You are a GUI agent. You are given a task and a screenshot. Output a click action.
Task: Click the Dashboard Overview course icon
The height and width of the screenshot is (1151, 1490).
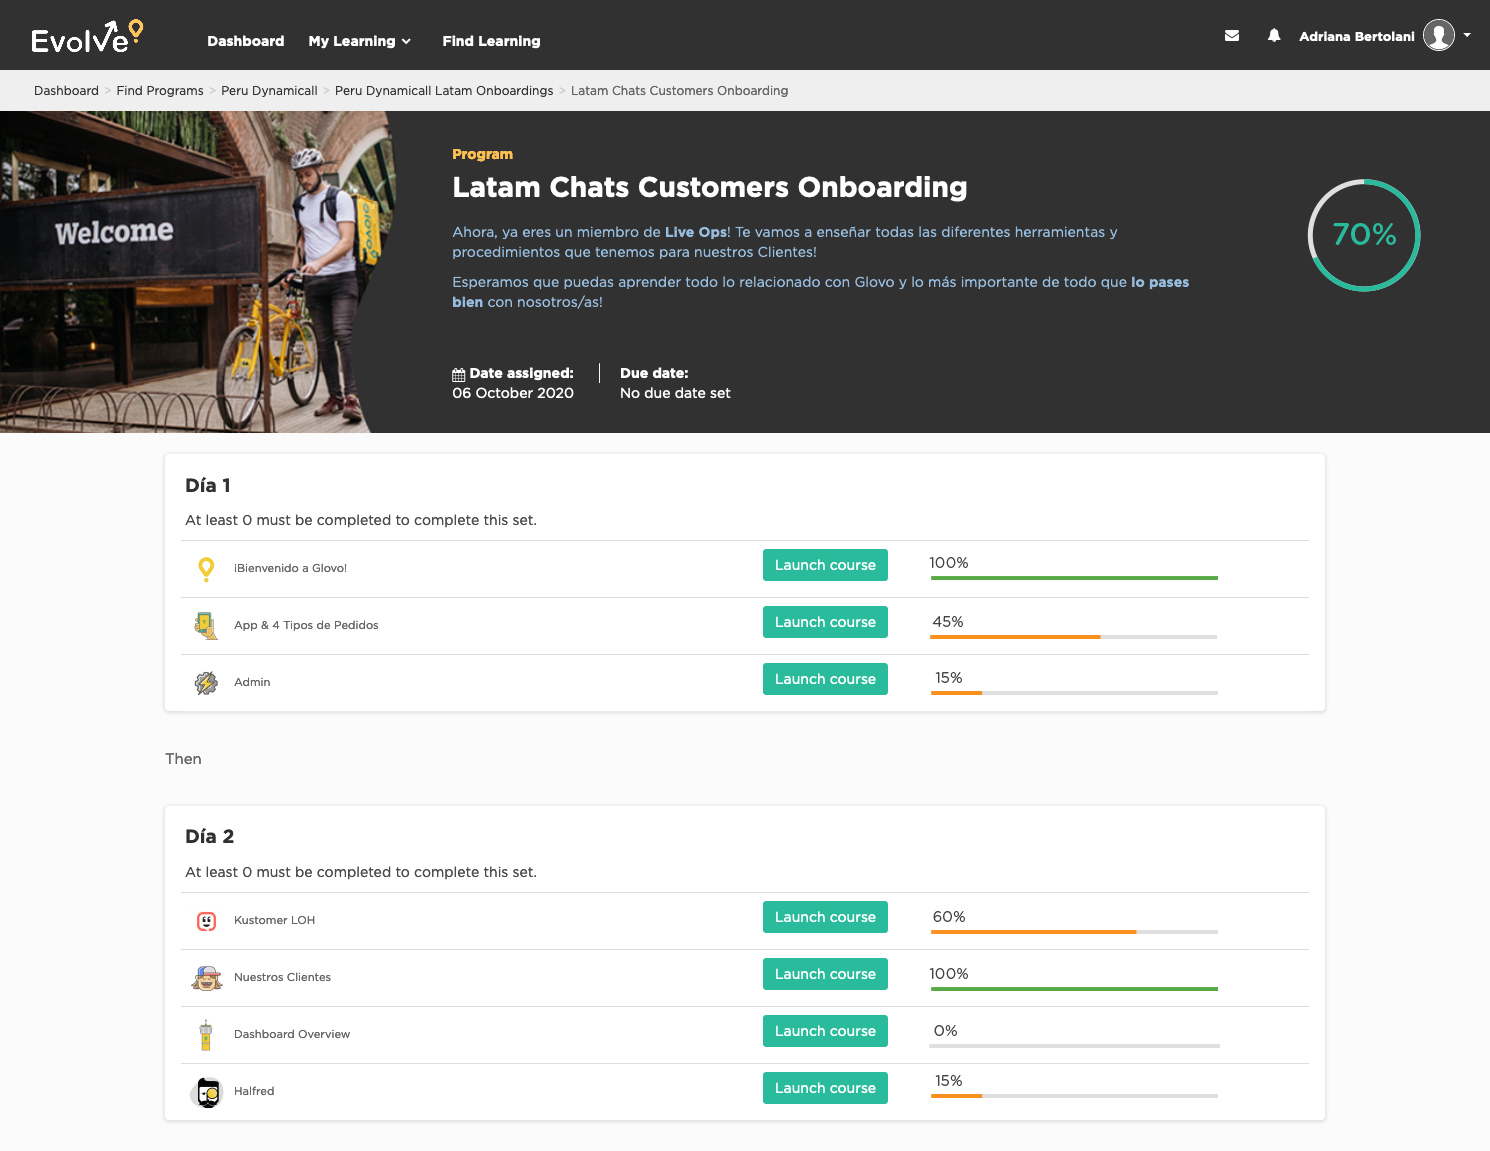[206, 1035]
